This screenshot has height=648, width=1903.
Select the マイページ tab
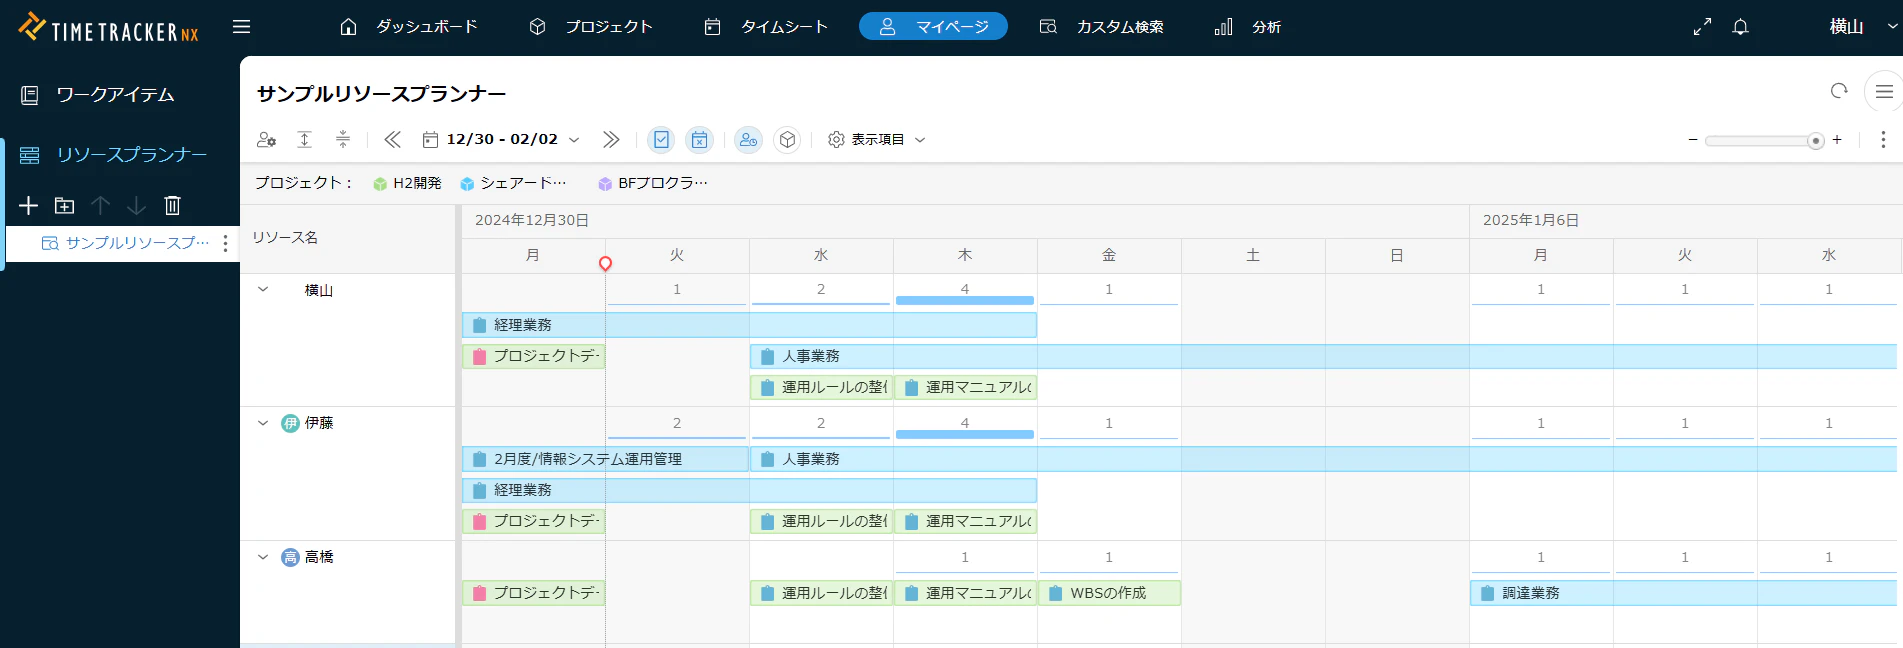933,27
